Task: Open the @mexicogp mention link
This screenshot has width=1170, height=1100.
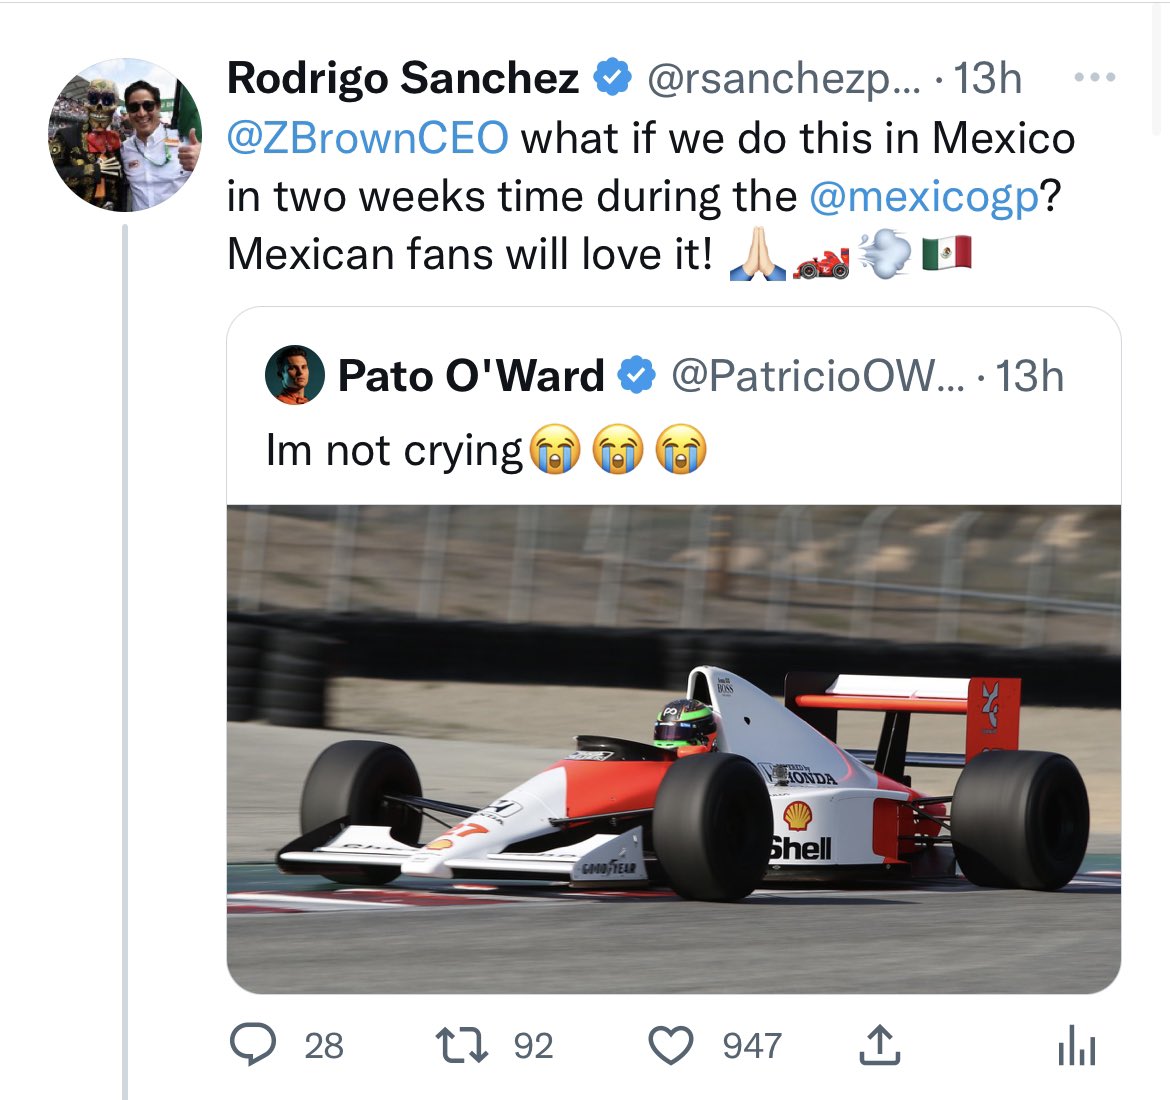Action: tap(923, 196)
